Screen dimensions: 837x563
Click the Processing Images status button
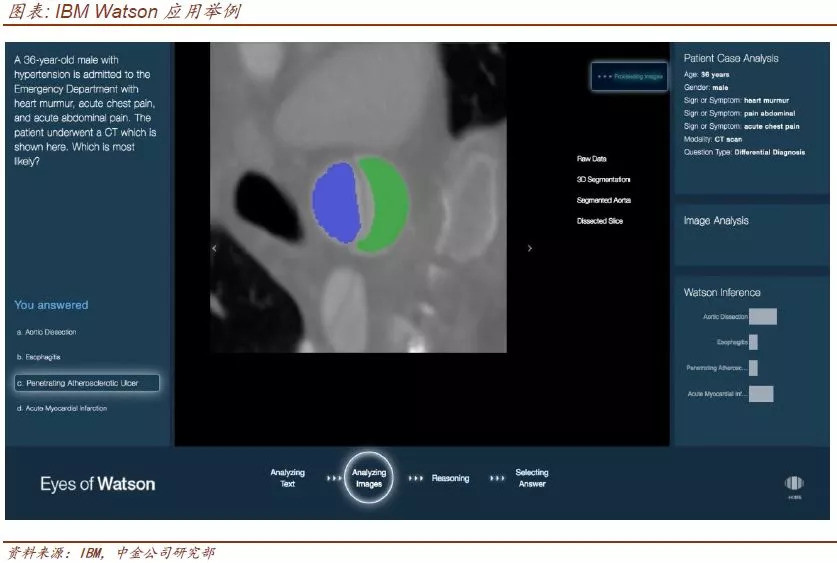[x=629, y=76]
